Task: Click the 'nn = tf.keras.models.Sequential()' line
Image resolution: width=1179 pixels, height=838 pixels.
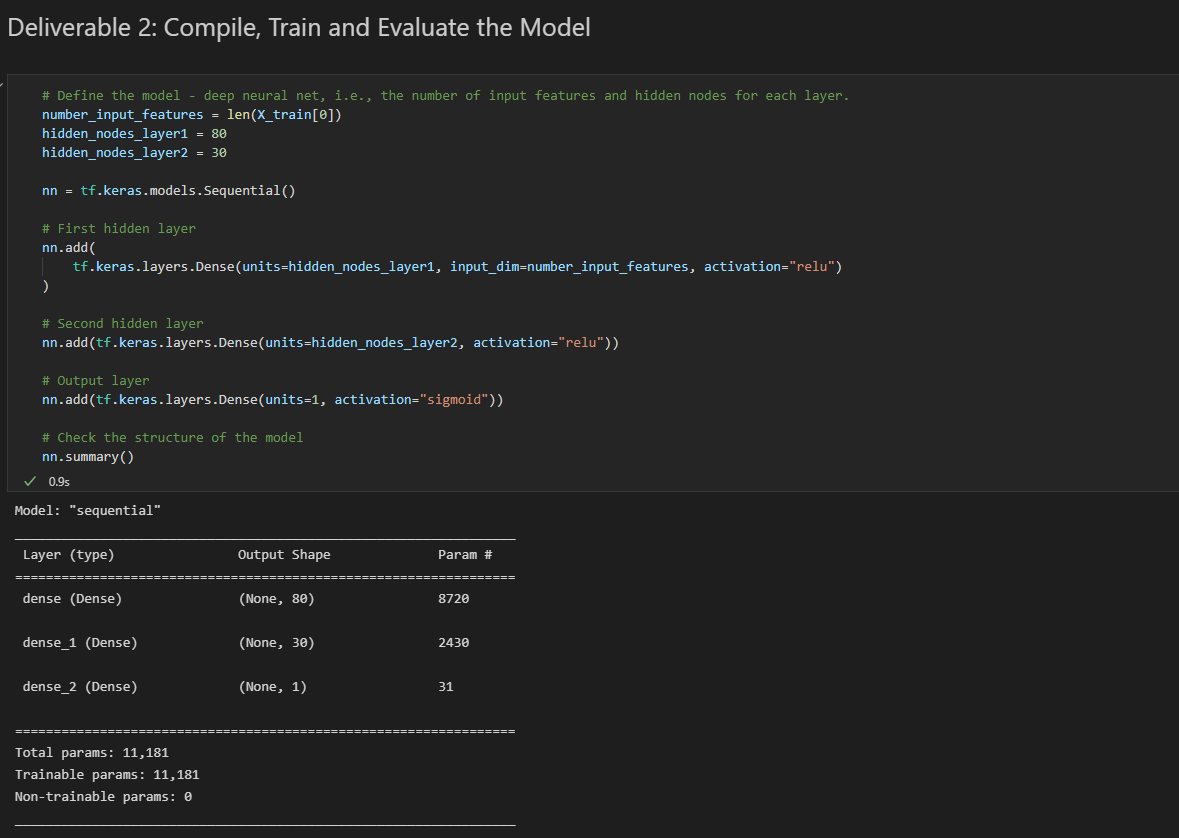Action: pyautogui.click(x=169, y=190)
